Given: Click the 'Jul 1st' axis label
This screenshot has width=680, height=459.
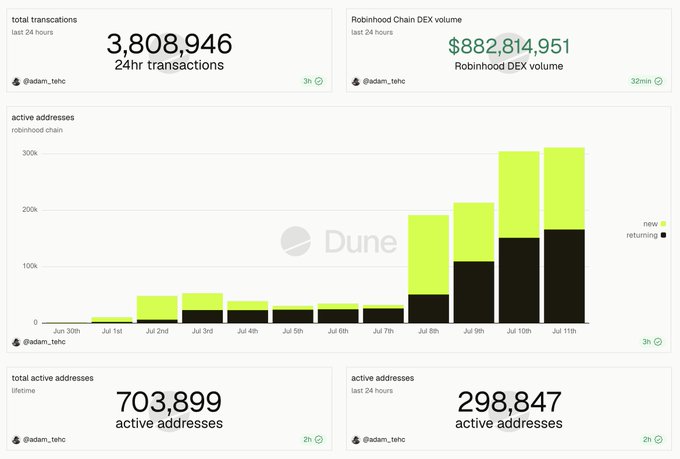Looking at the screenshot, I should coord(112,331).
